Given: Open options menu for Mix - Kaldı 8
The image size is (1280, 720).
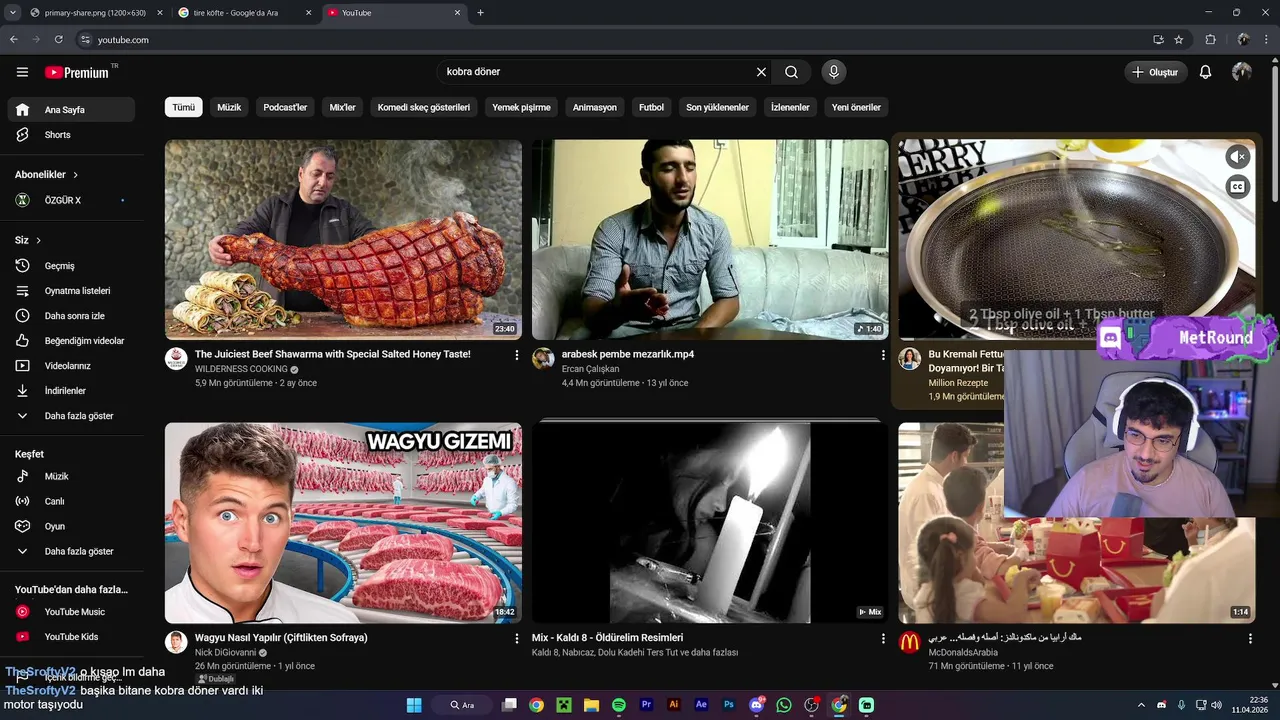Looking at the screenshot, I should point(883,638).
